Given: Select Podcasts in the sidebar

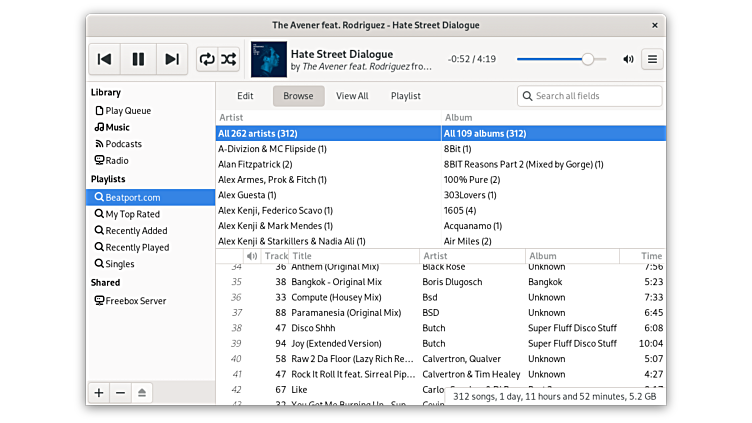Looking at the screenshot, I should click(x=123, y=144).
